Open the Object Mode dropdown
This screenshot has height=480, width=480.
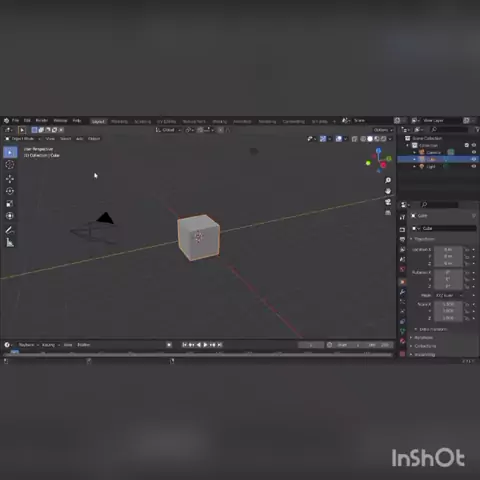[22, 139]
